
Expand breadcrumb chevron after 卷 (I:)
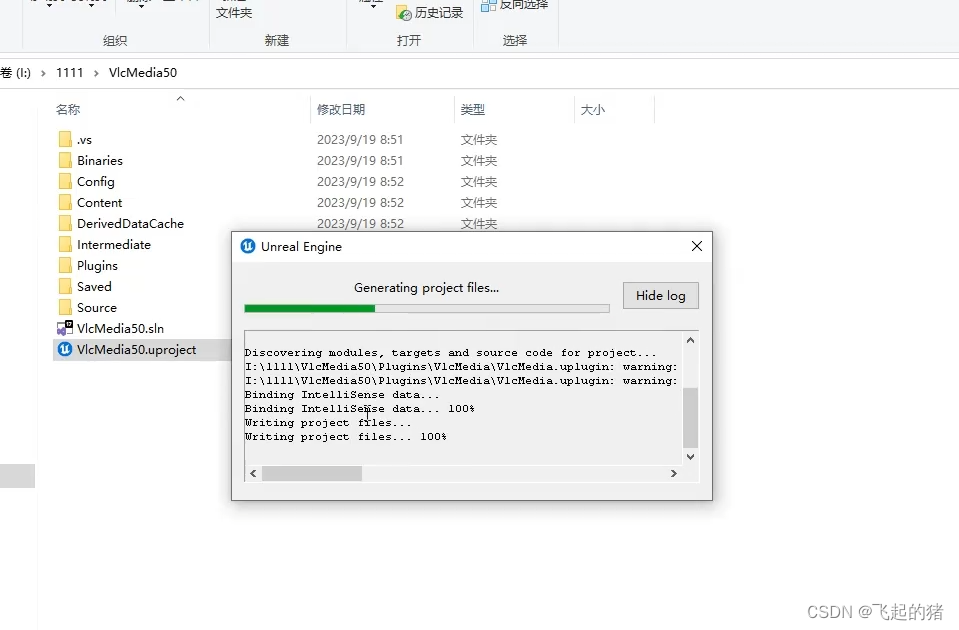pos(43,73)
